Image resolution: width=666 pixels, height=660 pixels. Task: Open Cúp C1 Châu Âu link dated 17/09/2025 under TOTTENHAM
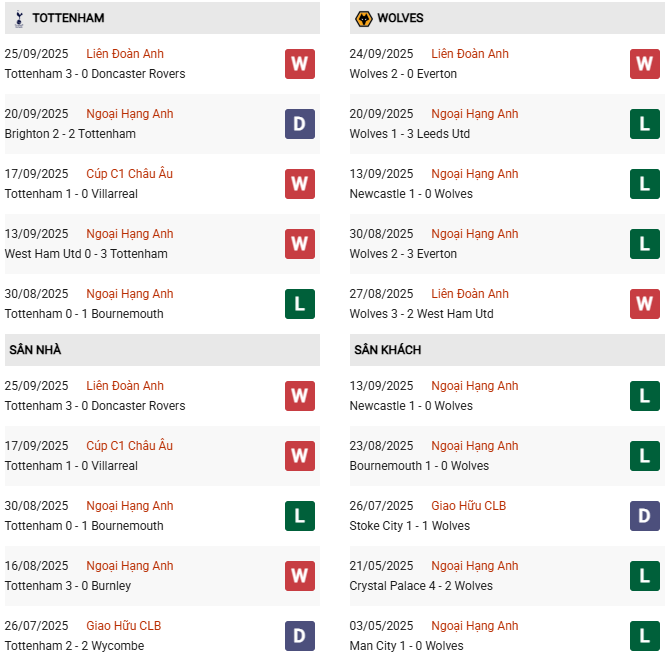click(129, 174)
